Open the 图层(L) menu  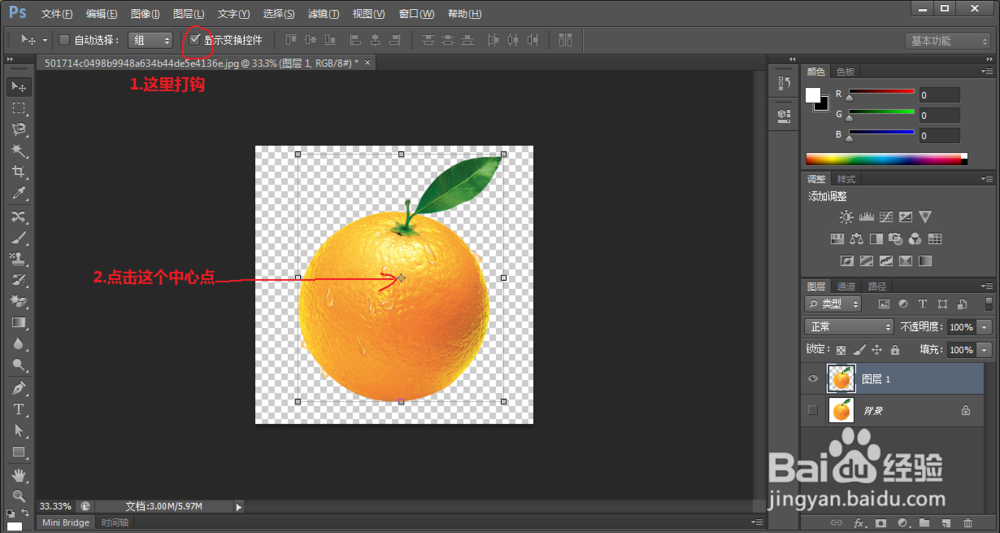pos(189,13)
